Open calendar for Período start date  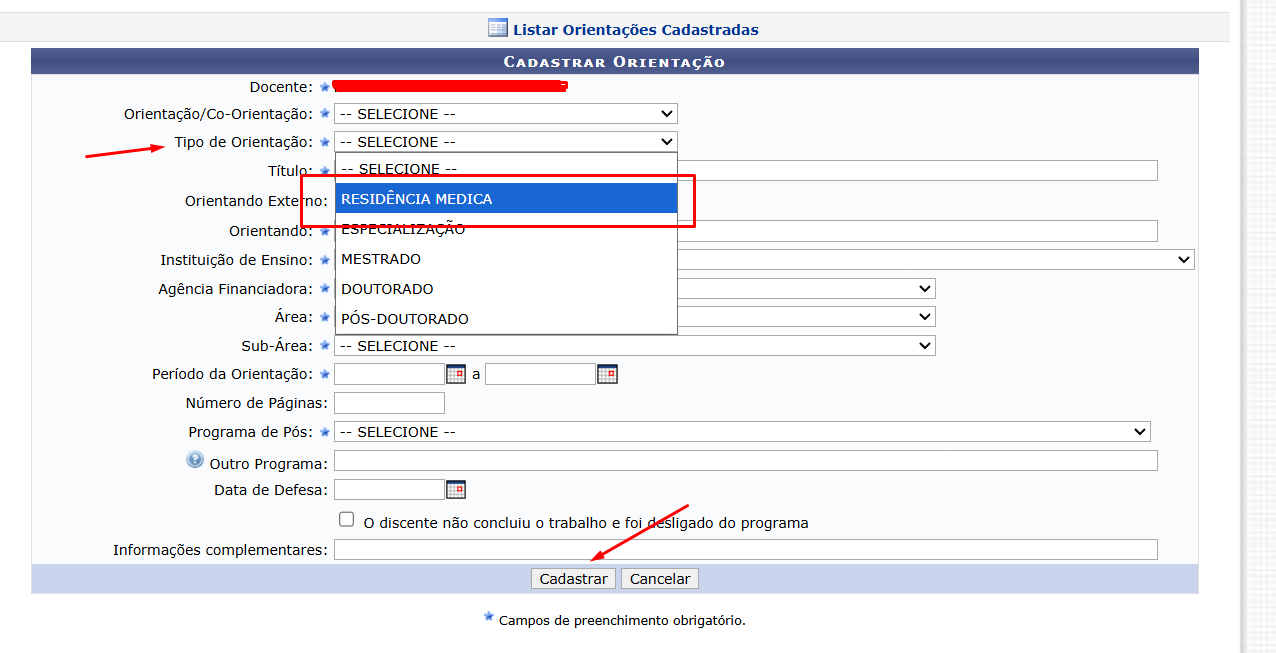point(456,375)
